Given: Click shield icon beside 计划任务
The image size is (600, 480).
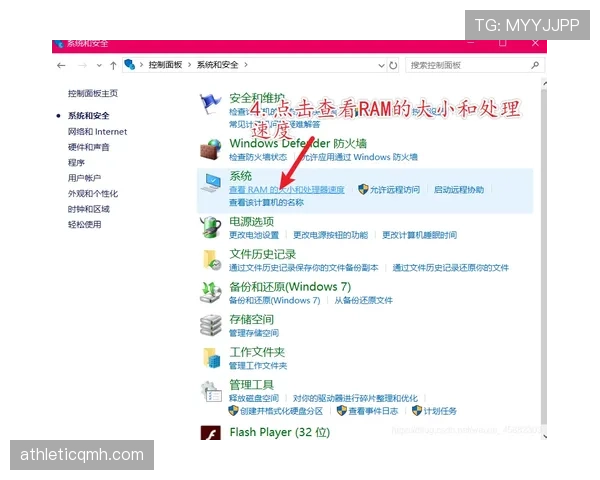Looking at the screenshot, I should click(x=417, y=411).
